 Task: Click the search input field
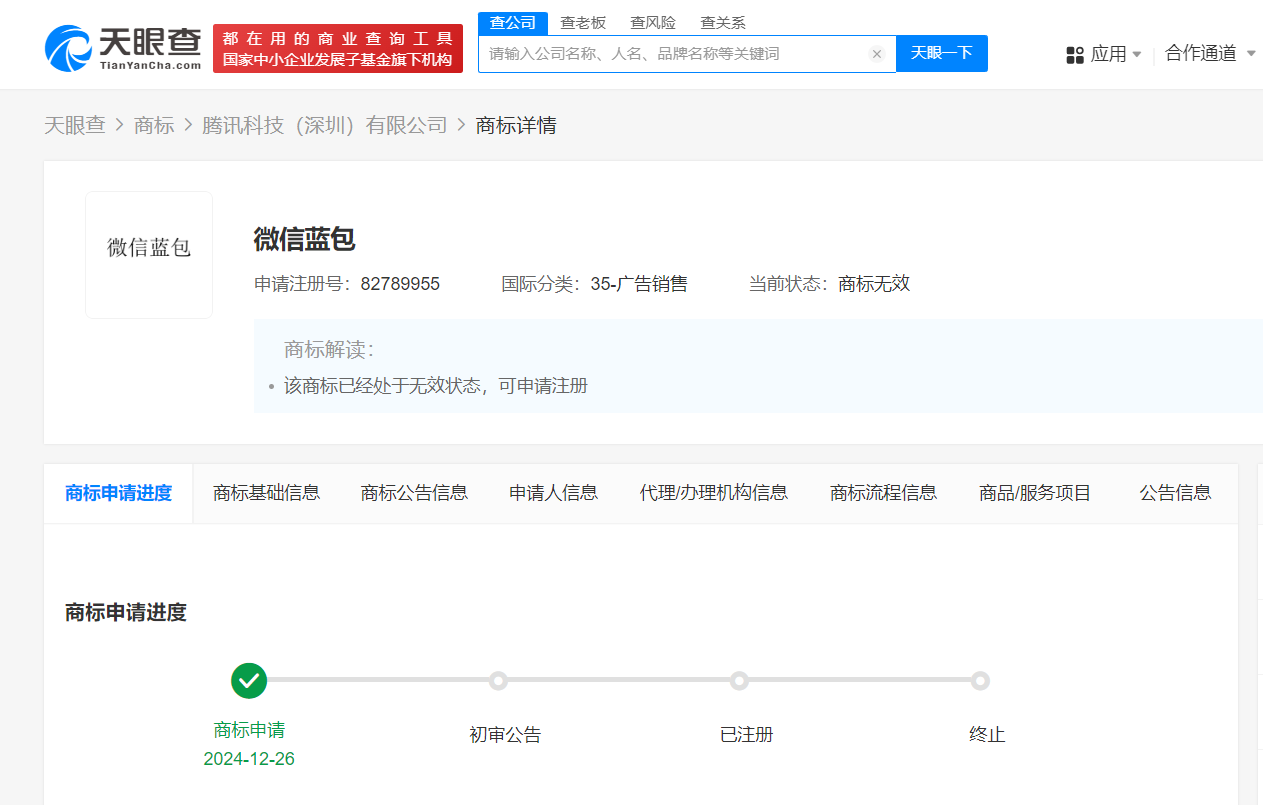point(660,54)
